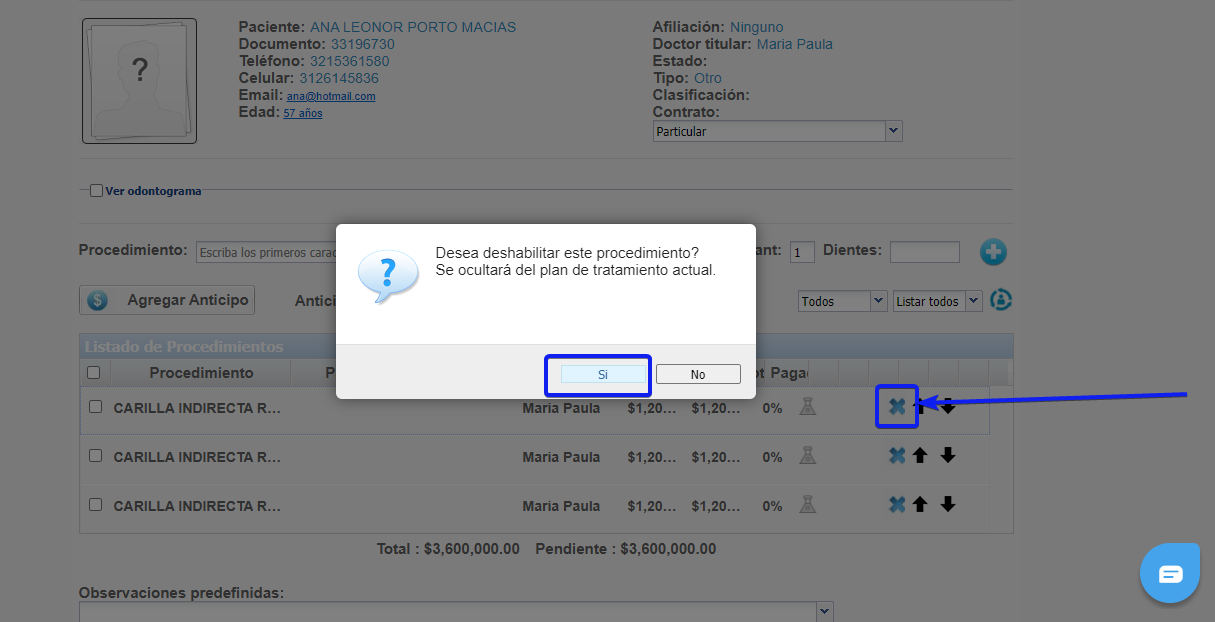Click patient name ANA LEONOR PORTO MACIAS
The image size is (1215, 622).
pos(413,27)
